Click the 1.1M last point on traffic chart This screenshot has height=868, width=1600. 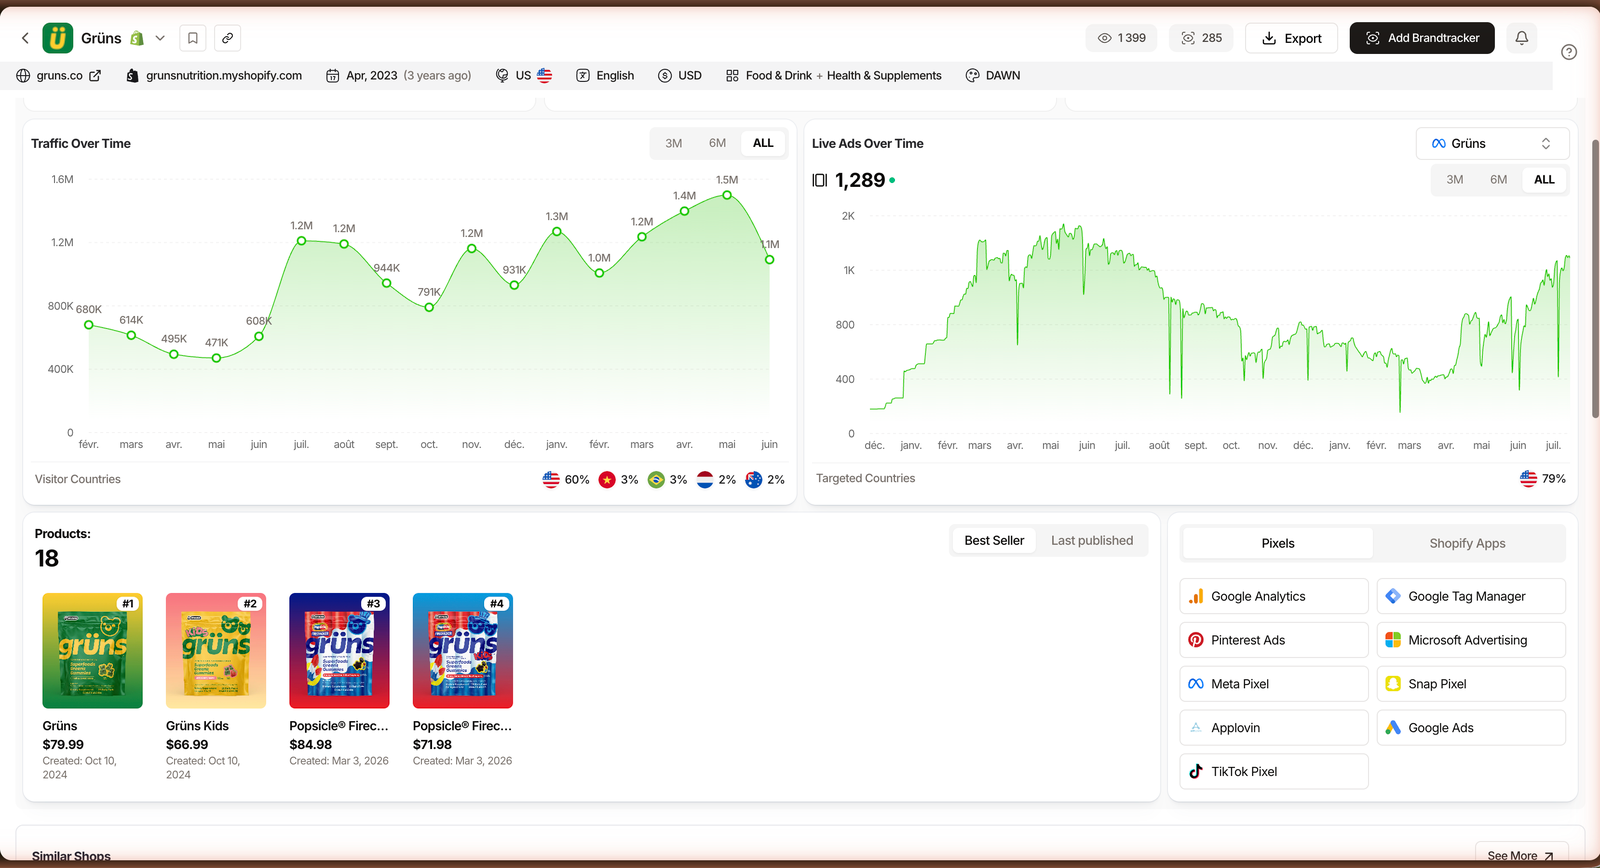769,260
